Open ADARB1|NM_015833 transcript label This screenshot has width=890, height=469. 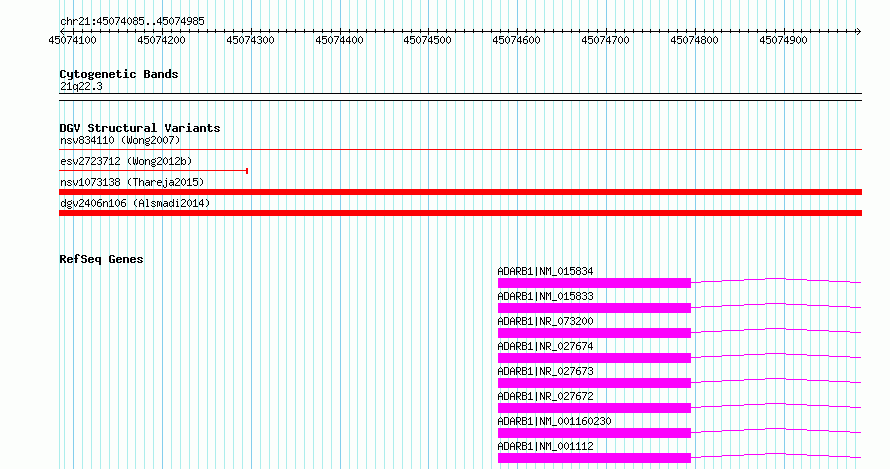545,296
